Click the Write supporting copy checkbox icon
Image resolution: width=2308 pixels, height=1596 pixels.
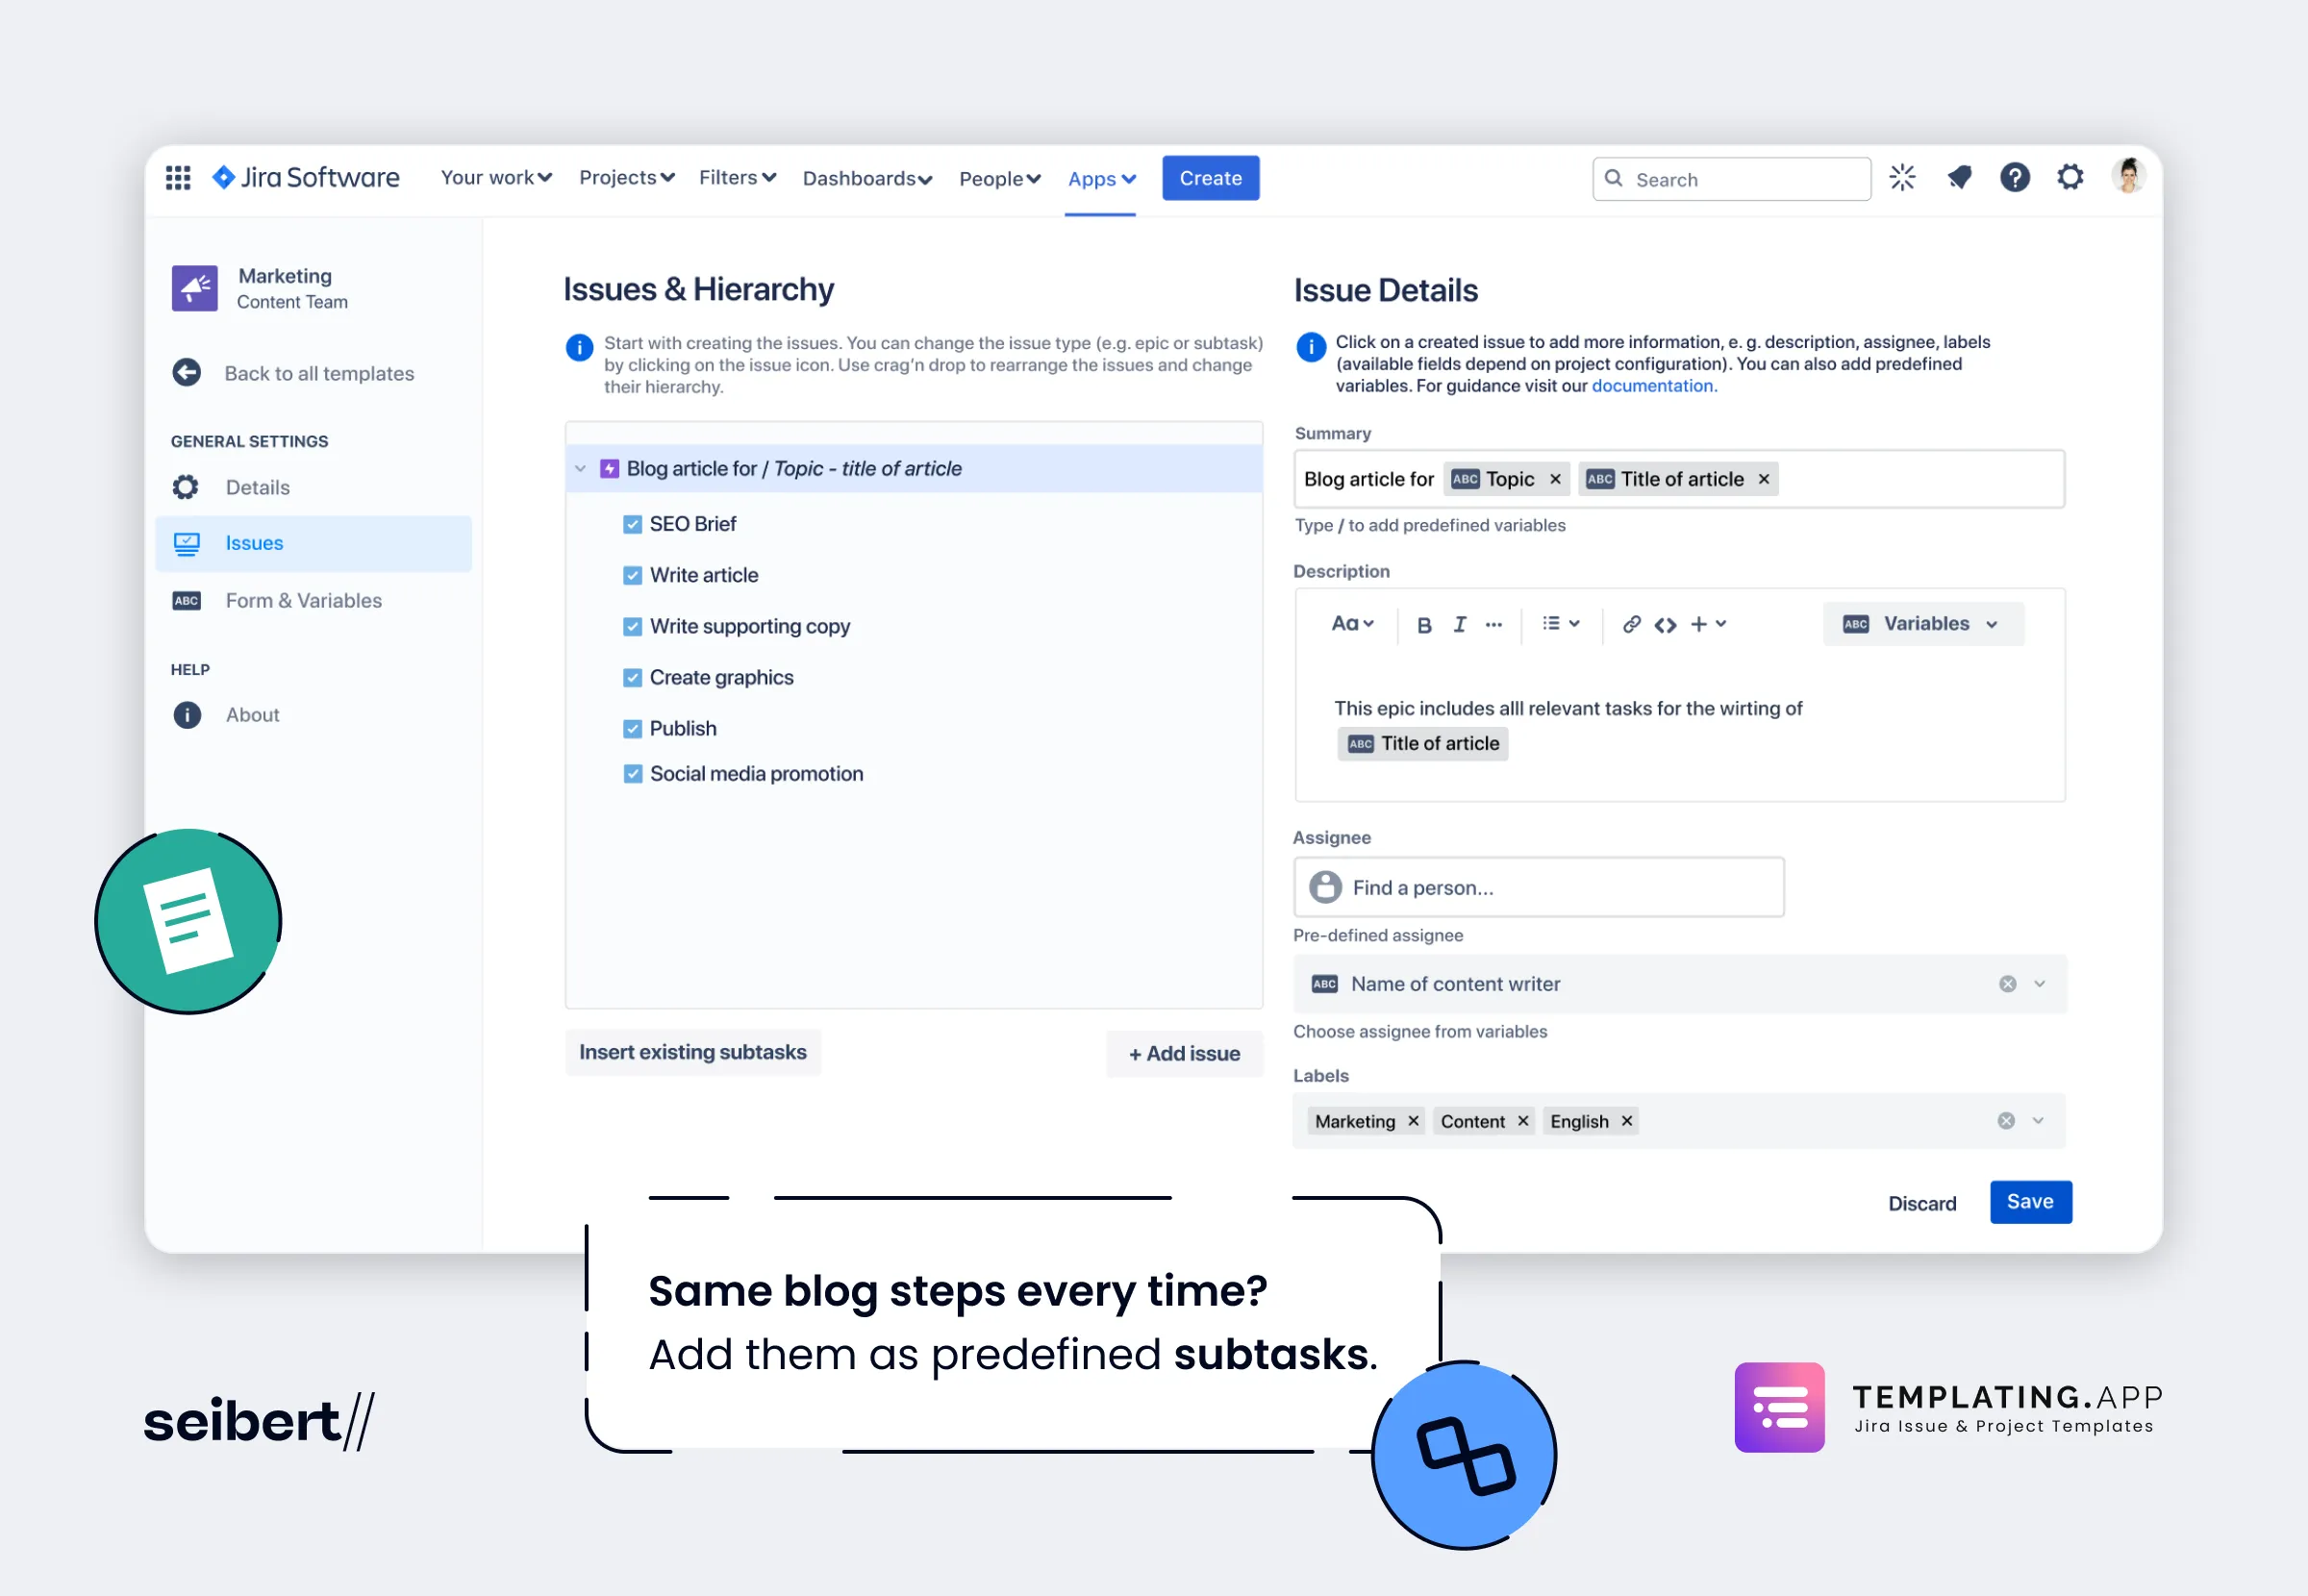[x=632, y=627]
